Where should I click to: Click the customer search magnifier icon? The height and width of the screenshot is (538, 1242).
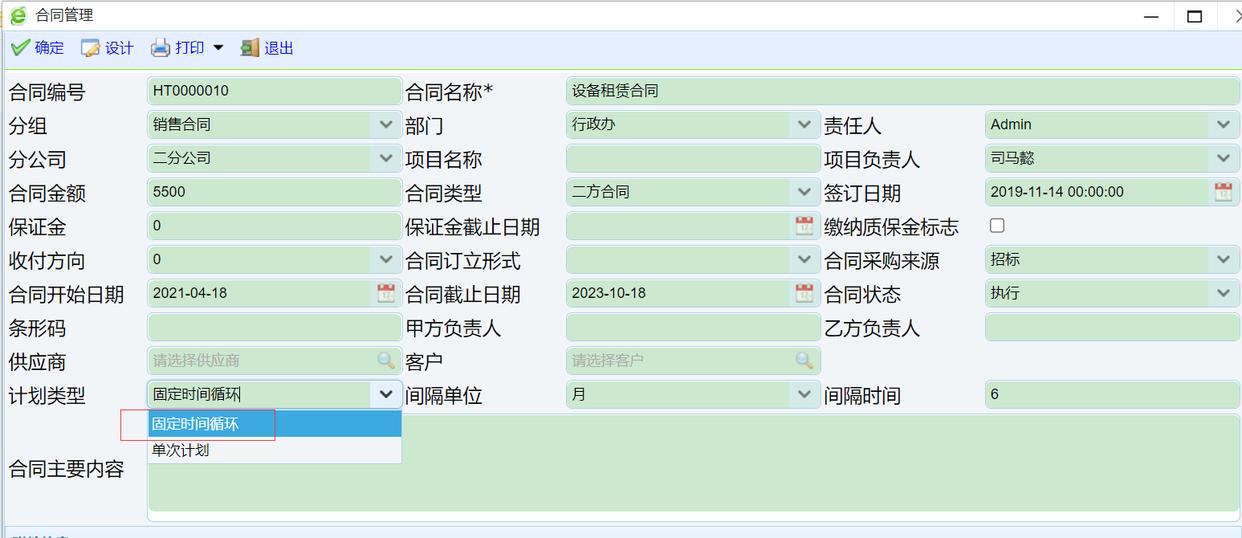pos(804,360)
